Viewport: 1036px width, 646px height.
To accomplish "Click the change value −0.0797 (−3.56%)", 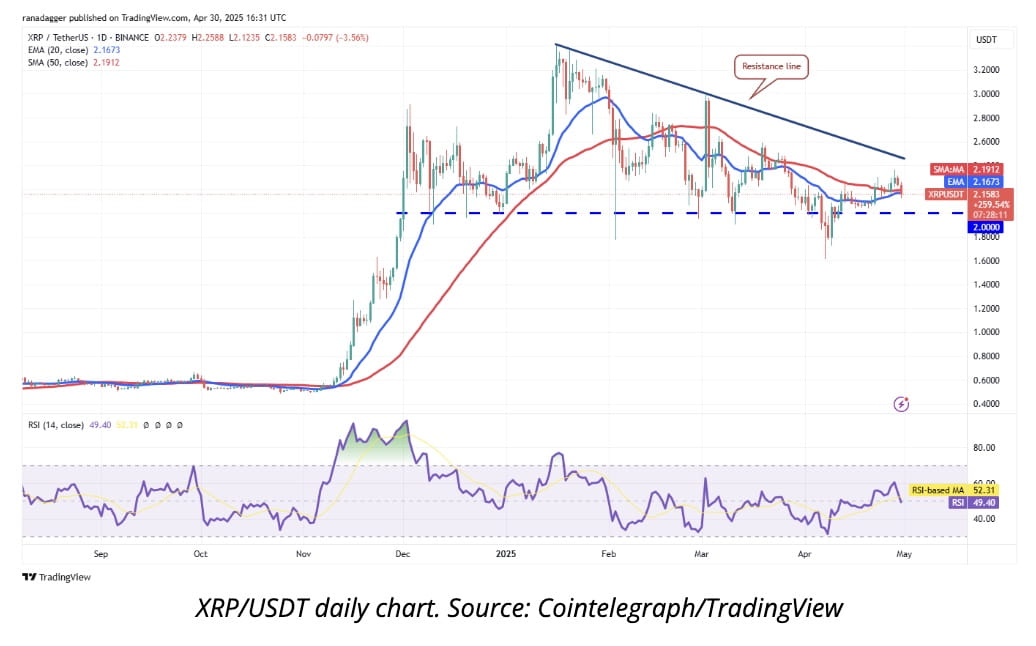I will (335, 38).
